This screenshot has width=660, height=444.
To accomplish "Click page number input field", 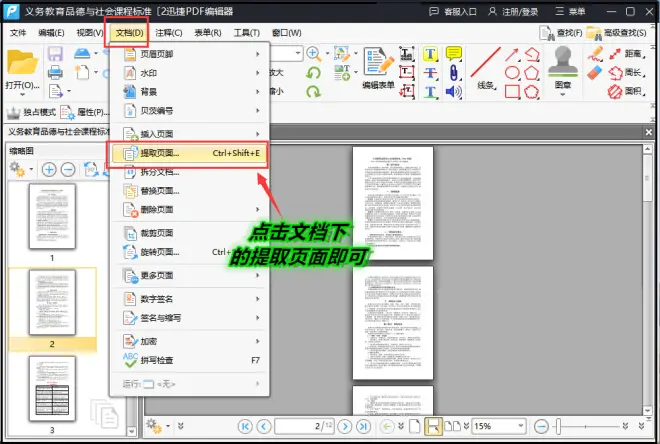I will 304,426.
